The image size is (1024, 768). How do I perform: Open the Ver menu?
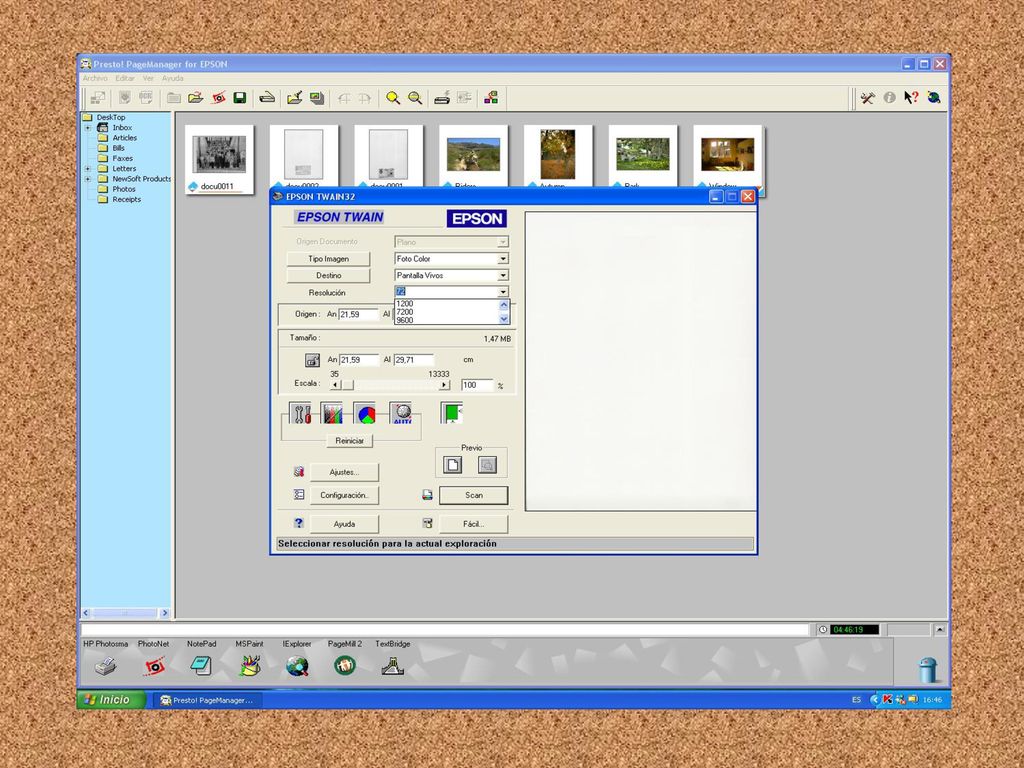pos(148,78)
